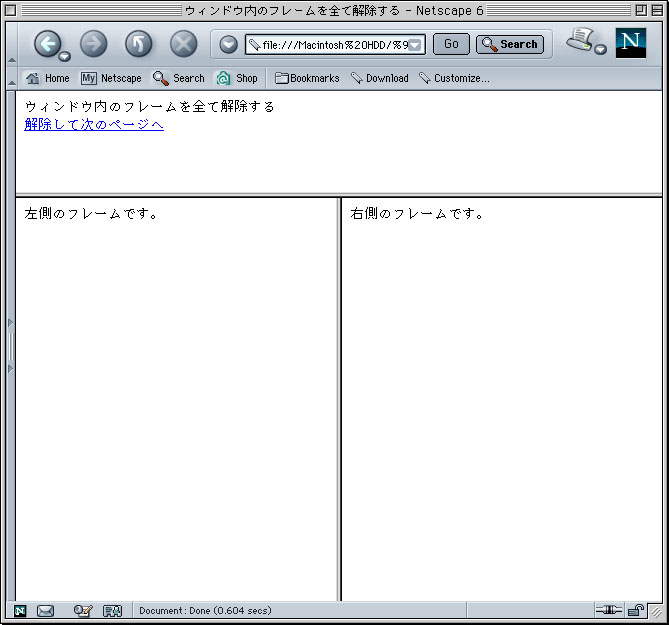Click the Print icon

[x=580, y=39]
